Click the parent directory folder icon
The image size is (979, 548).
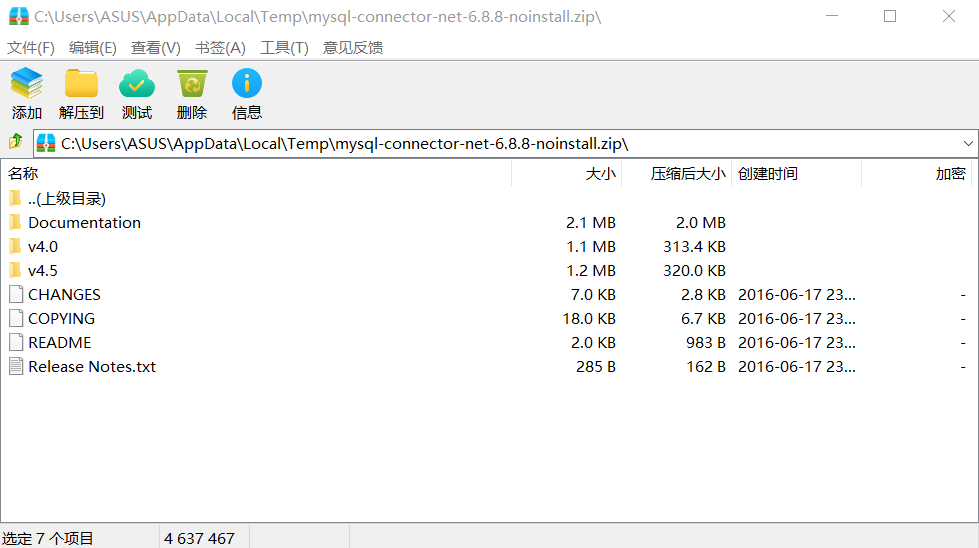pos(16,198)
